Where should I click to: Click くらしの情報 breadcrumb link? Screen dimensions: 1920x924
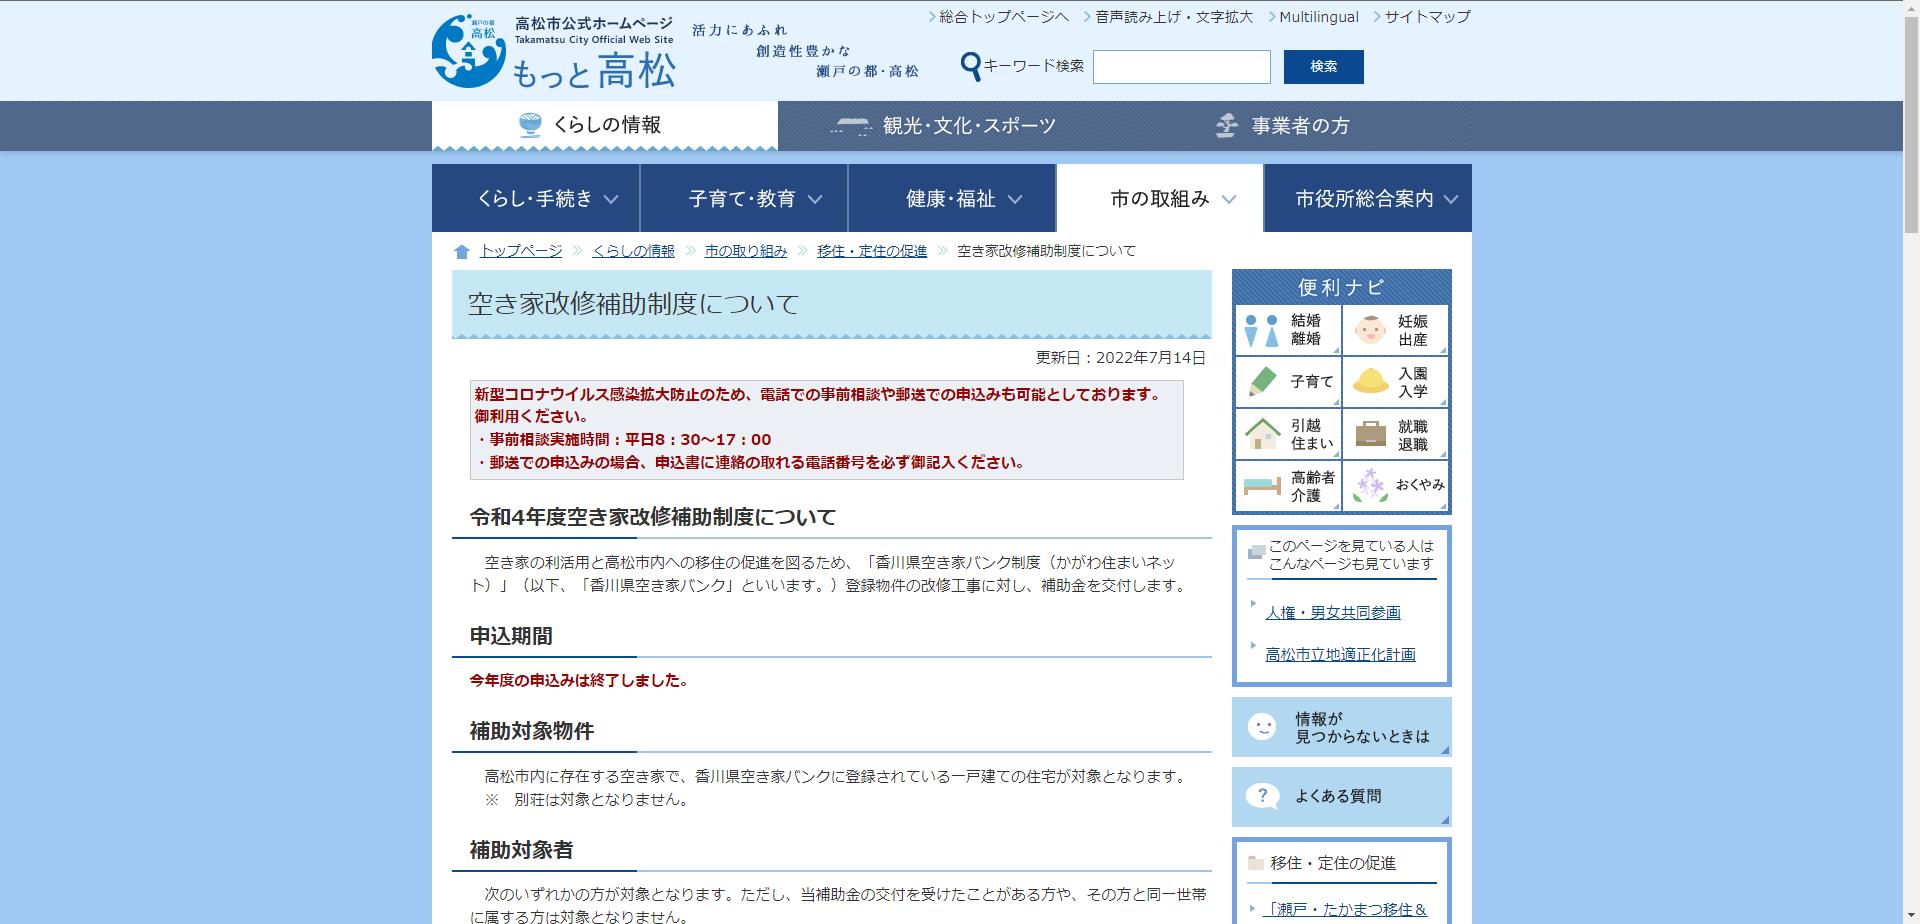coord(633,251)
